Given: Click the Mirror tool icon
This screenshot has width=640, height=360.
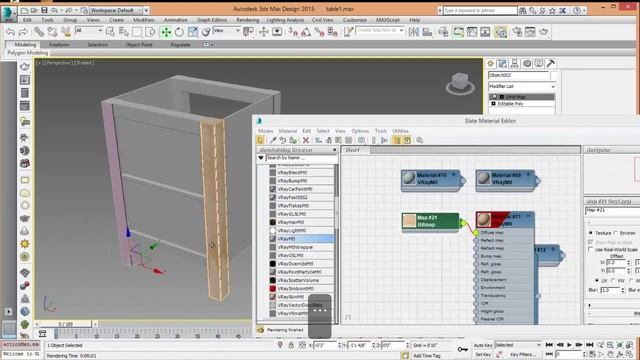Looking at the screenshot, I should 413,32.
